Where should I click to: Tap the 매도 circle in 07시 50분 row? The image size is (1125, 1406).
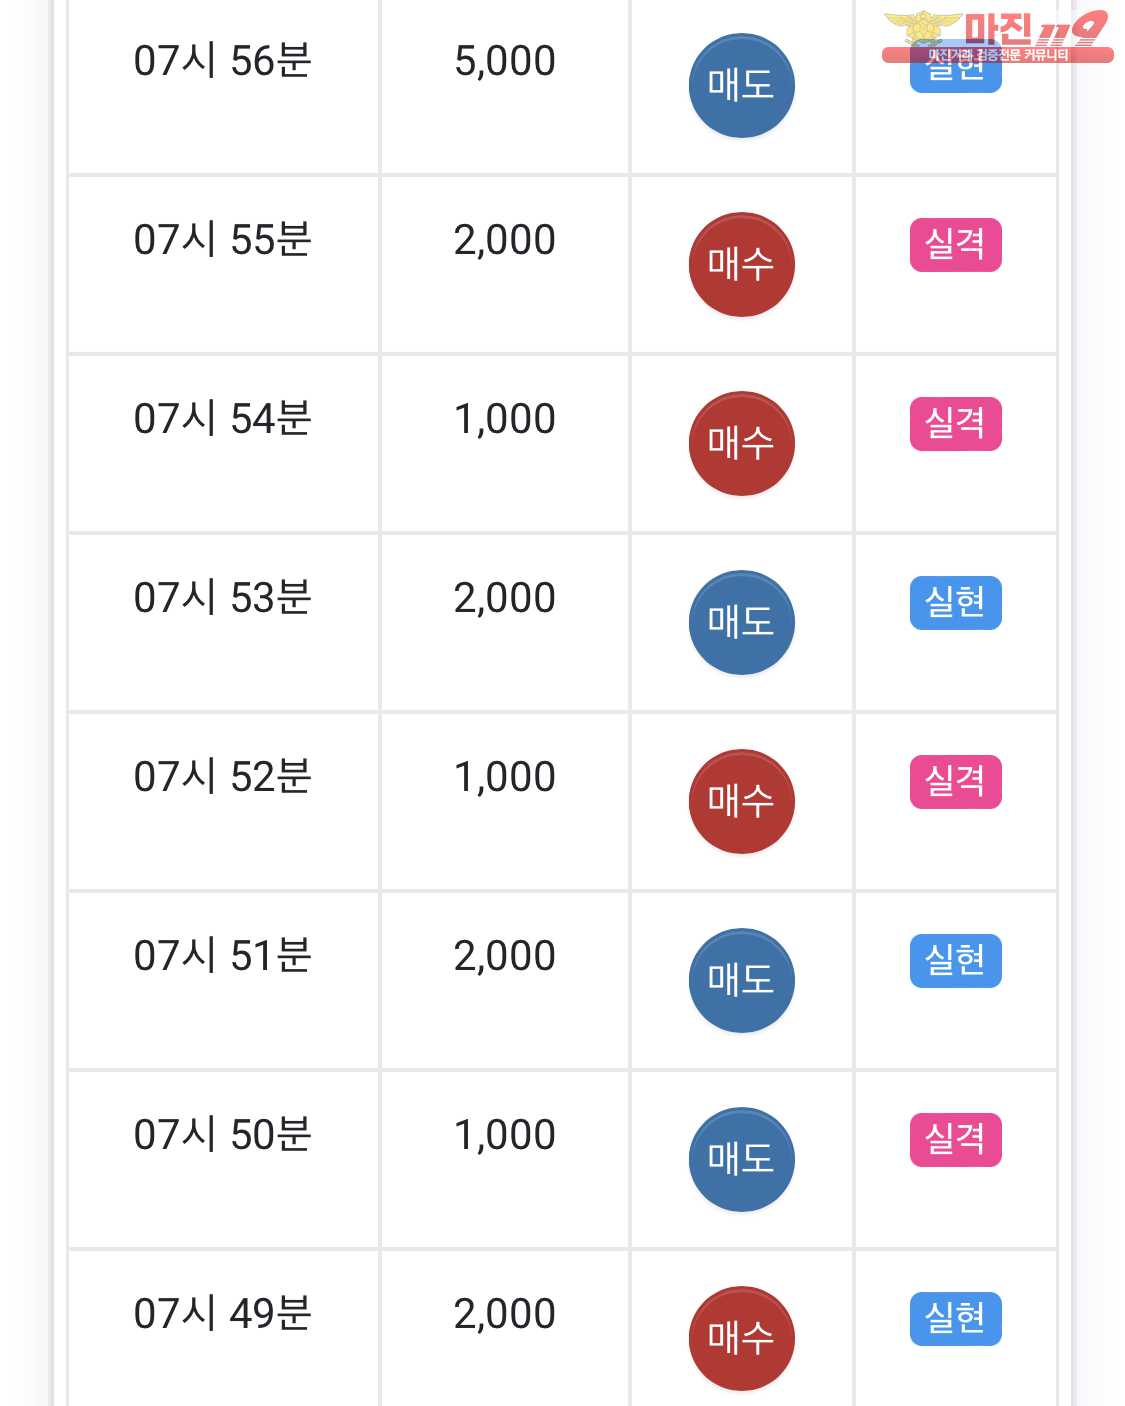click(x=741, y=1159)
